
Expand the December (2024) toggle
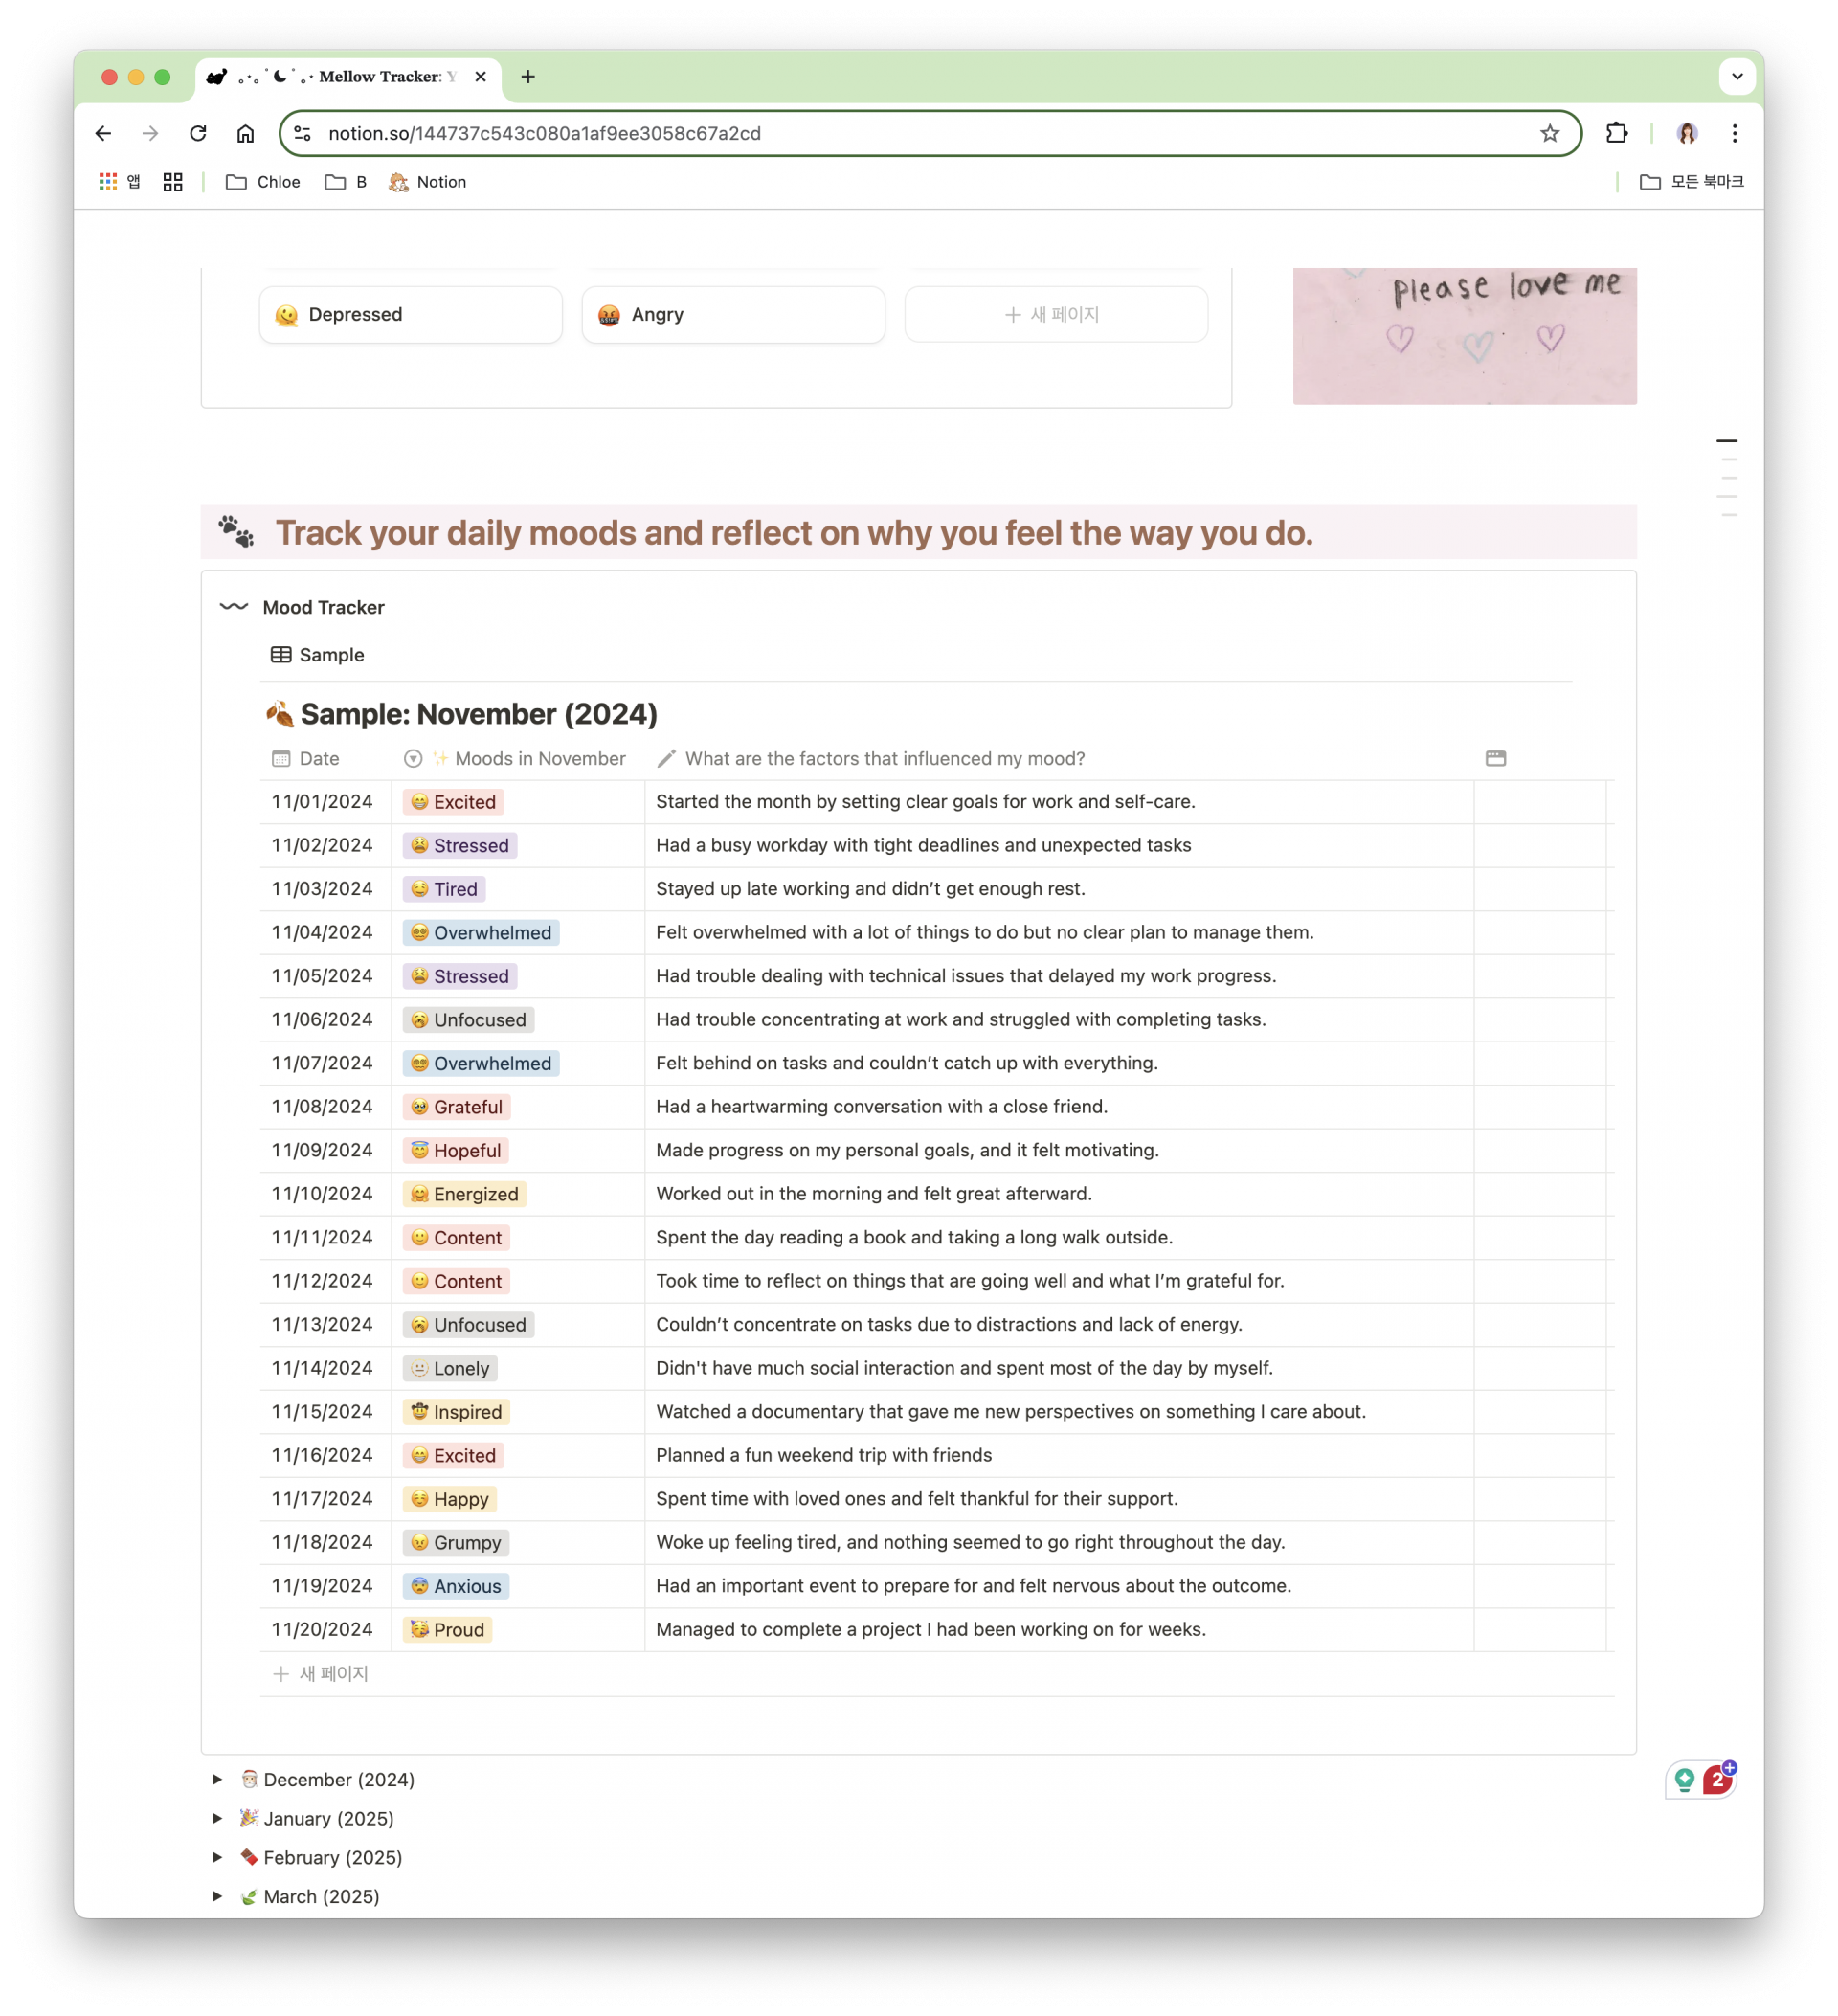[x=217, y=1779]
